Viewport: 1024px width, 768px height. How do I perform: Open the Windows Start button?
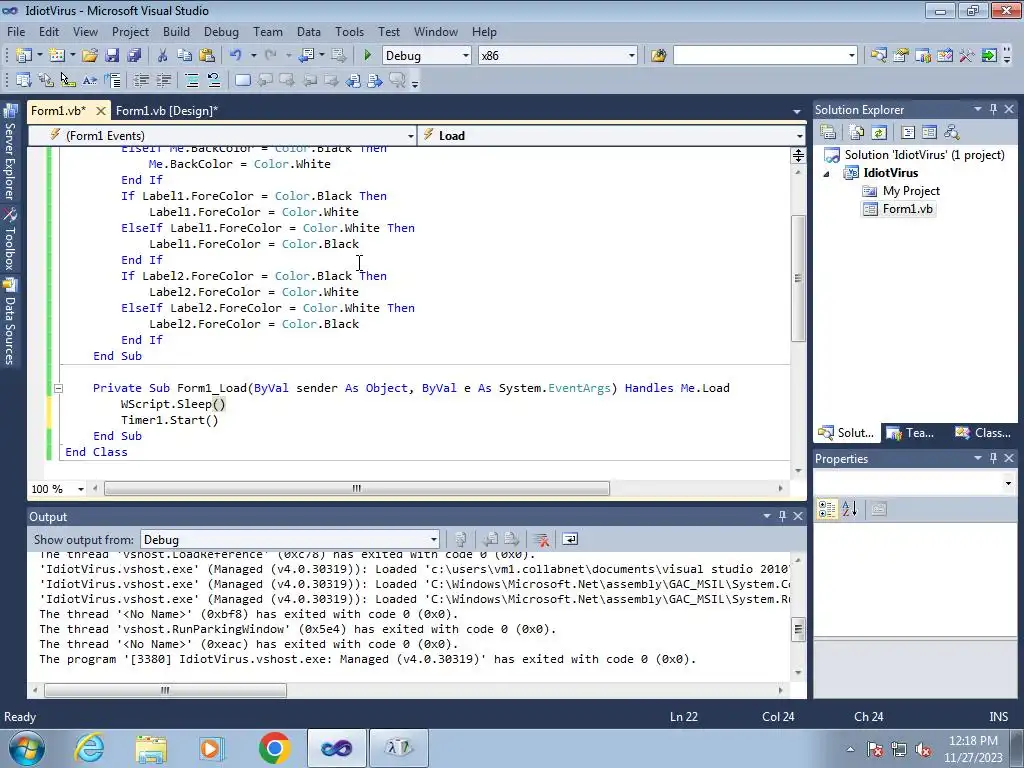26,748
